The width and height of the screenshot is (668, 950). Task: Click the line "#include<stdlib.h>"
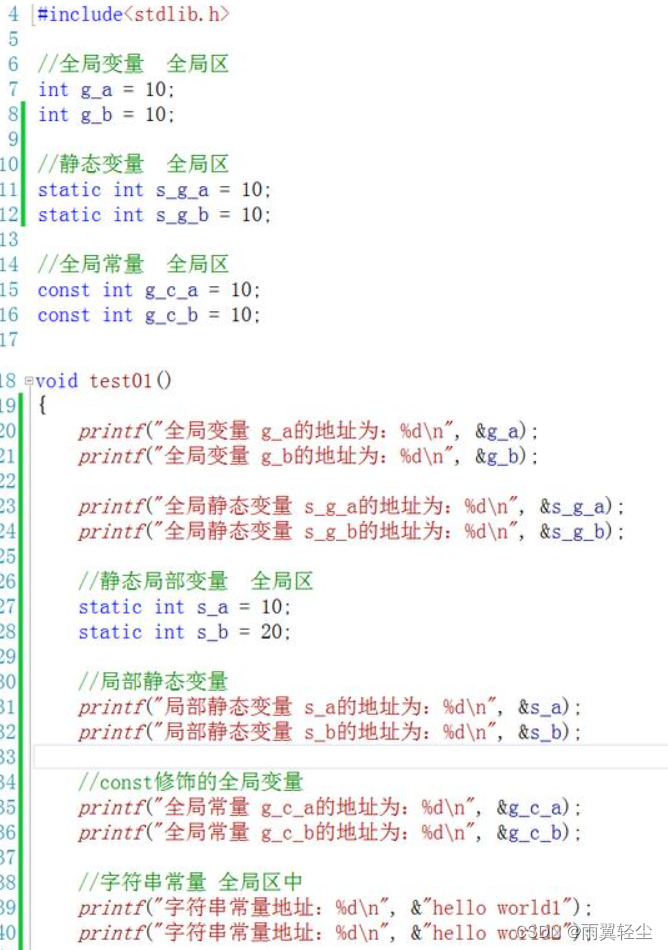tap(133, 14)
